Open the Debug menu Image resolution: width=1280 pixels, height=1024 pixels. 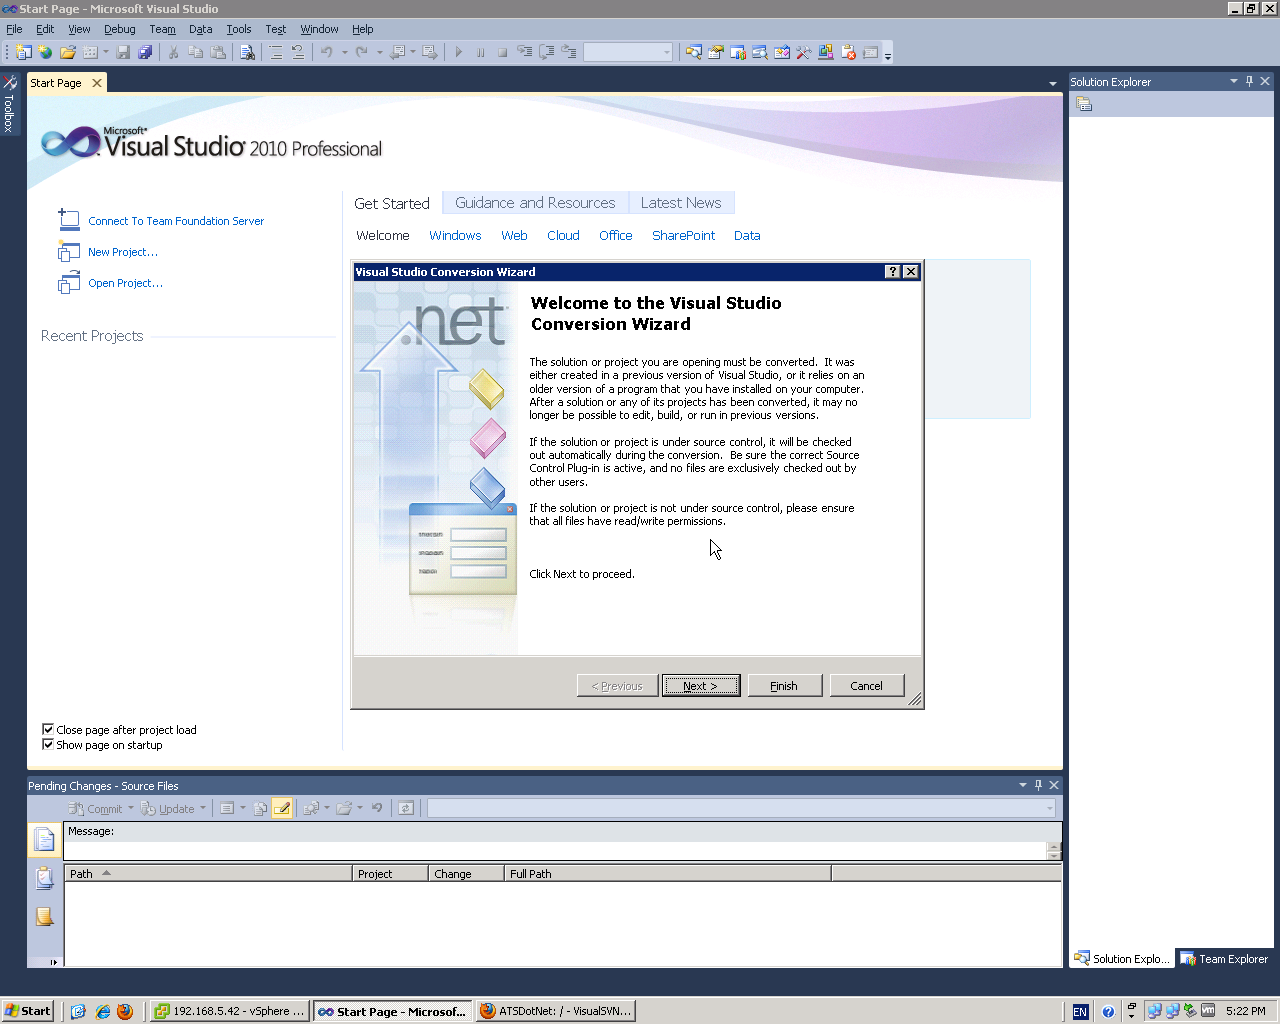click(120, 29)
